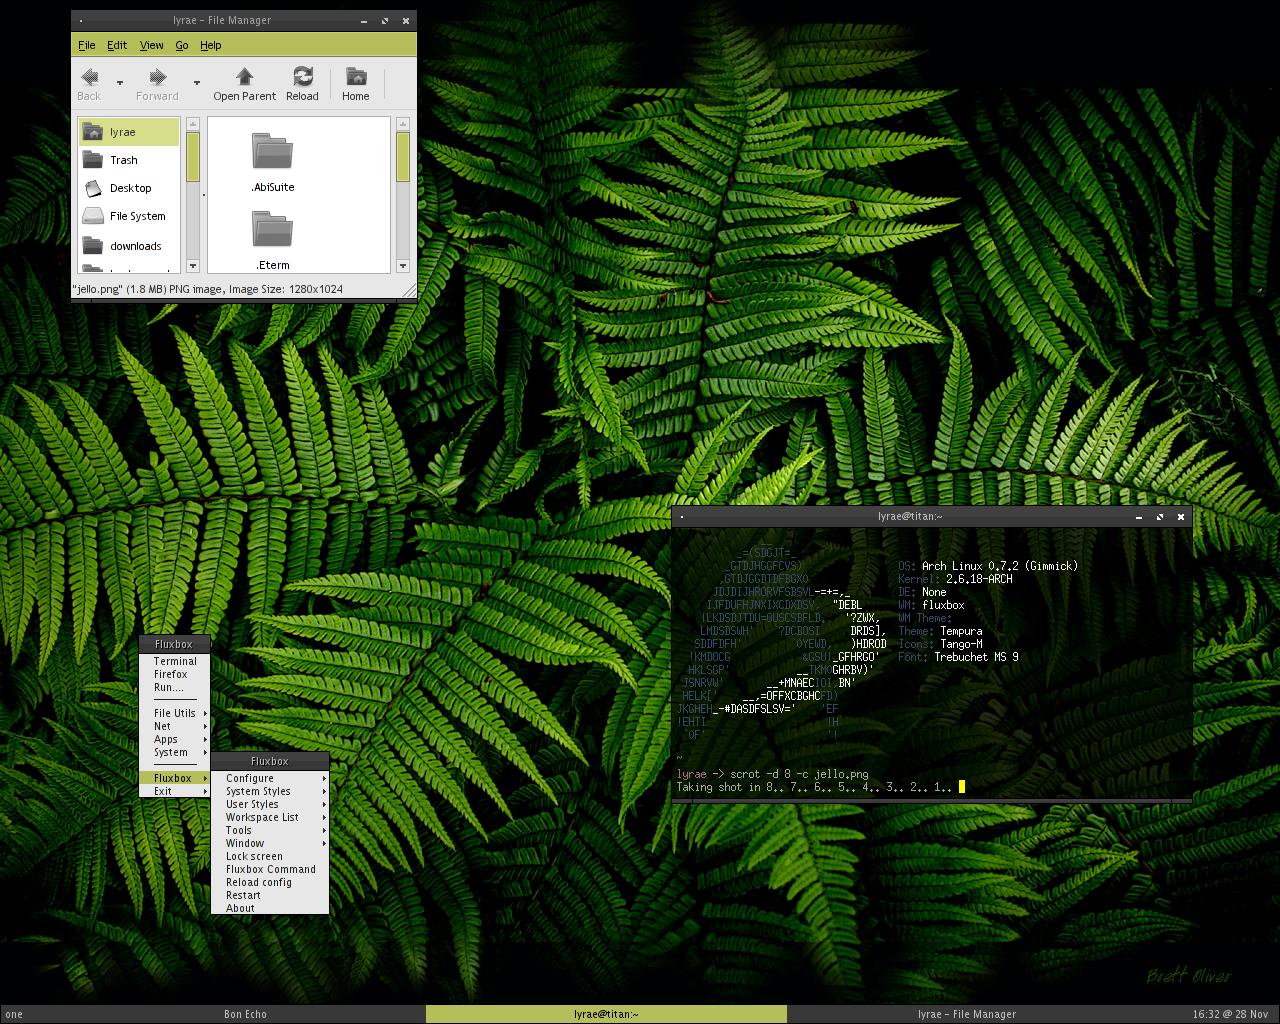Image resolution: width=1280 pixels, height=1024 pixels.
Task: Click folder view scrollbar down arrow
Action: point(403,266)
